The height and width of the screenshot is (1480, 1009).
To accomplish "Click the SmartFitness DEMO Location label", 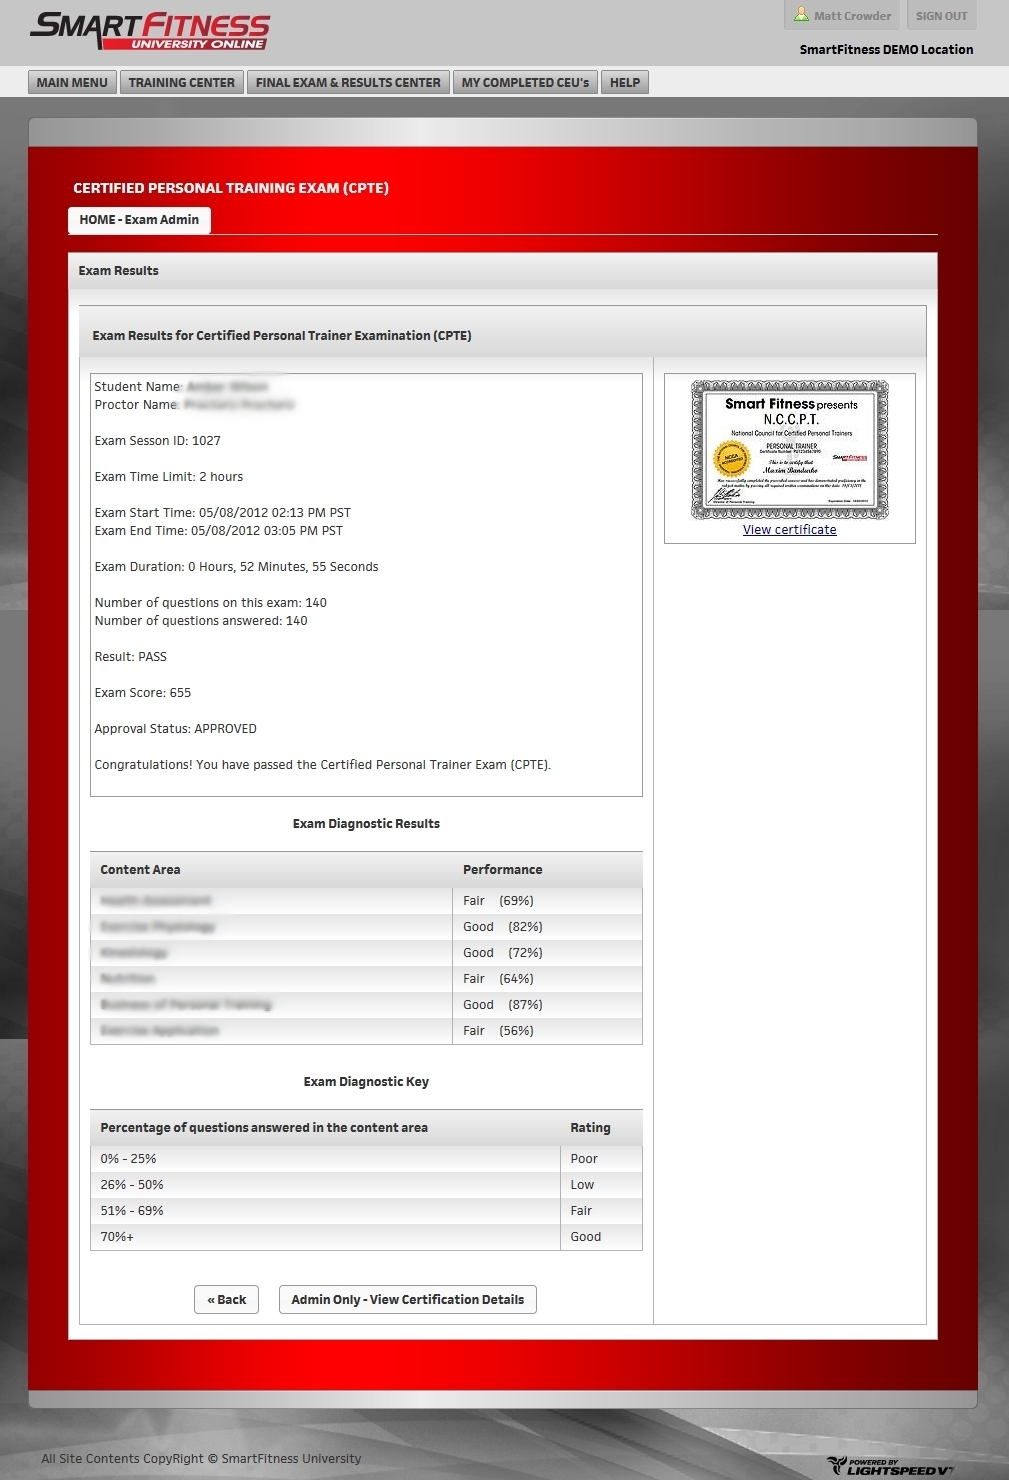I will [x=886, y=50].
